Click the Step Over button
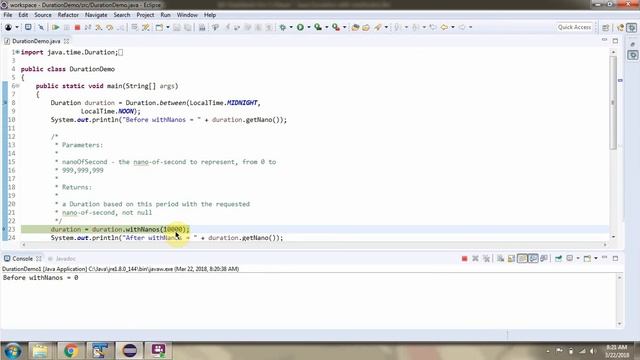The image size is (640, 360). [x=109, y=27]
